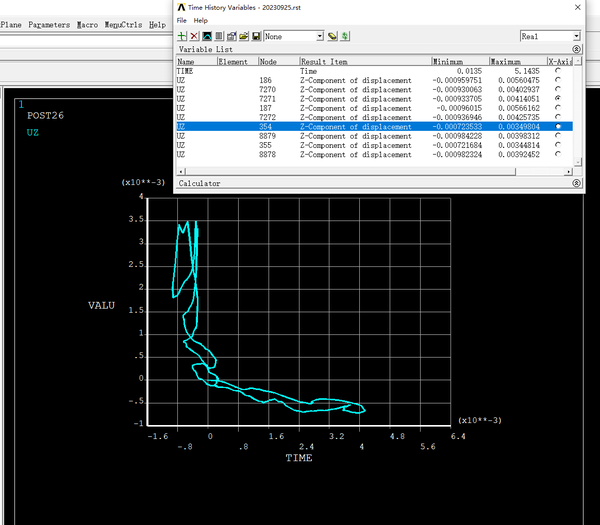Click the Clear Time-History Data icon

pyautogui.click(x=332, y=36)
